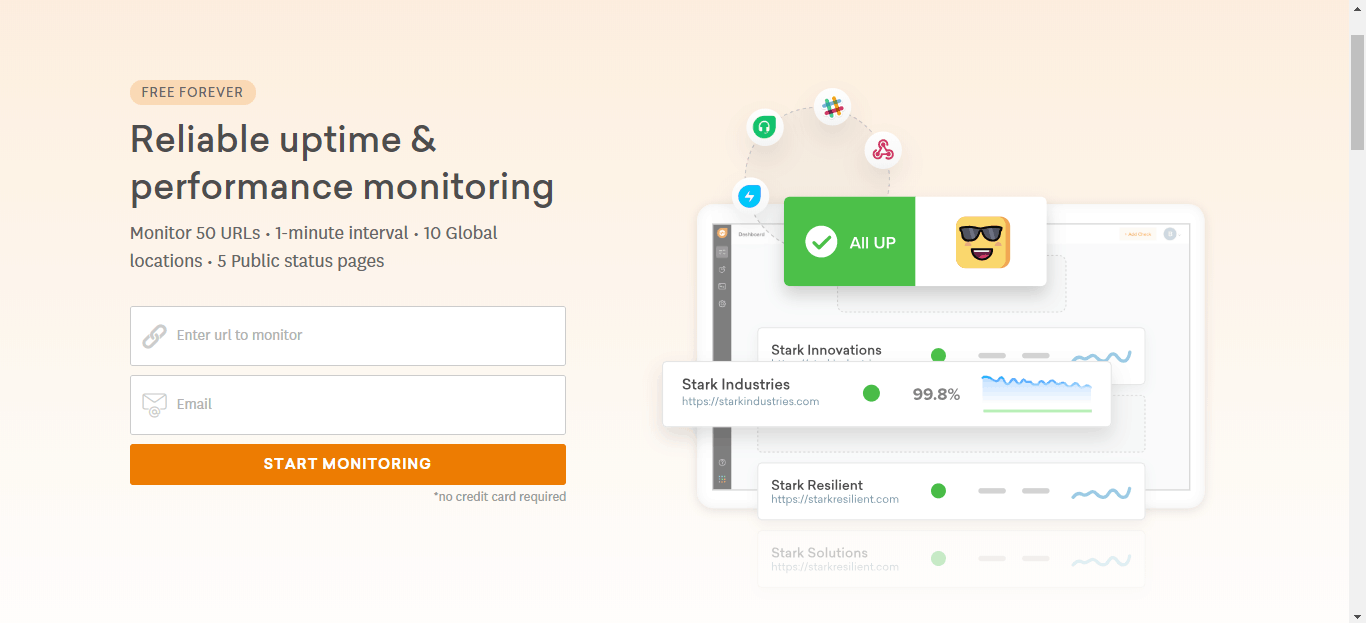Click the Add Check button in dashboard
Screen dimensions: 1366x623
pyautogui.click(x=1138, y=234)
